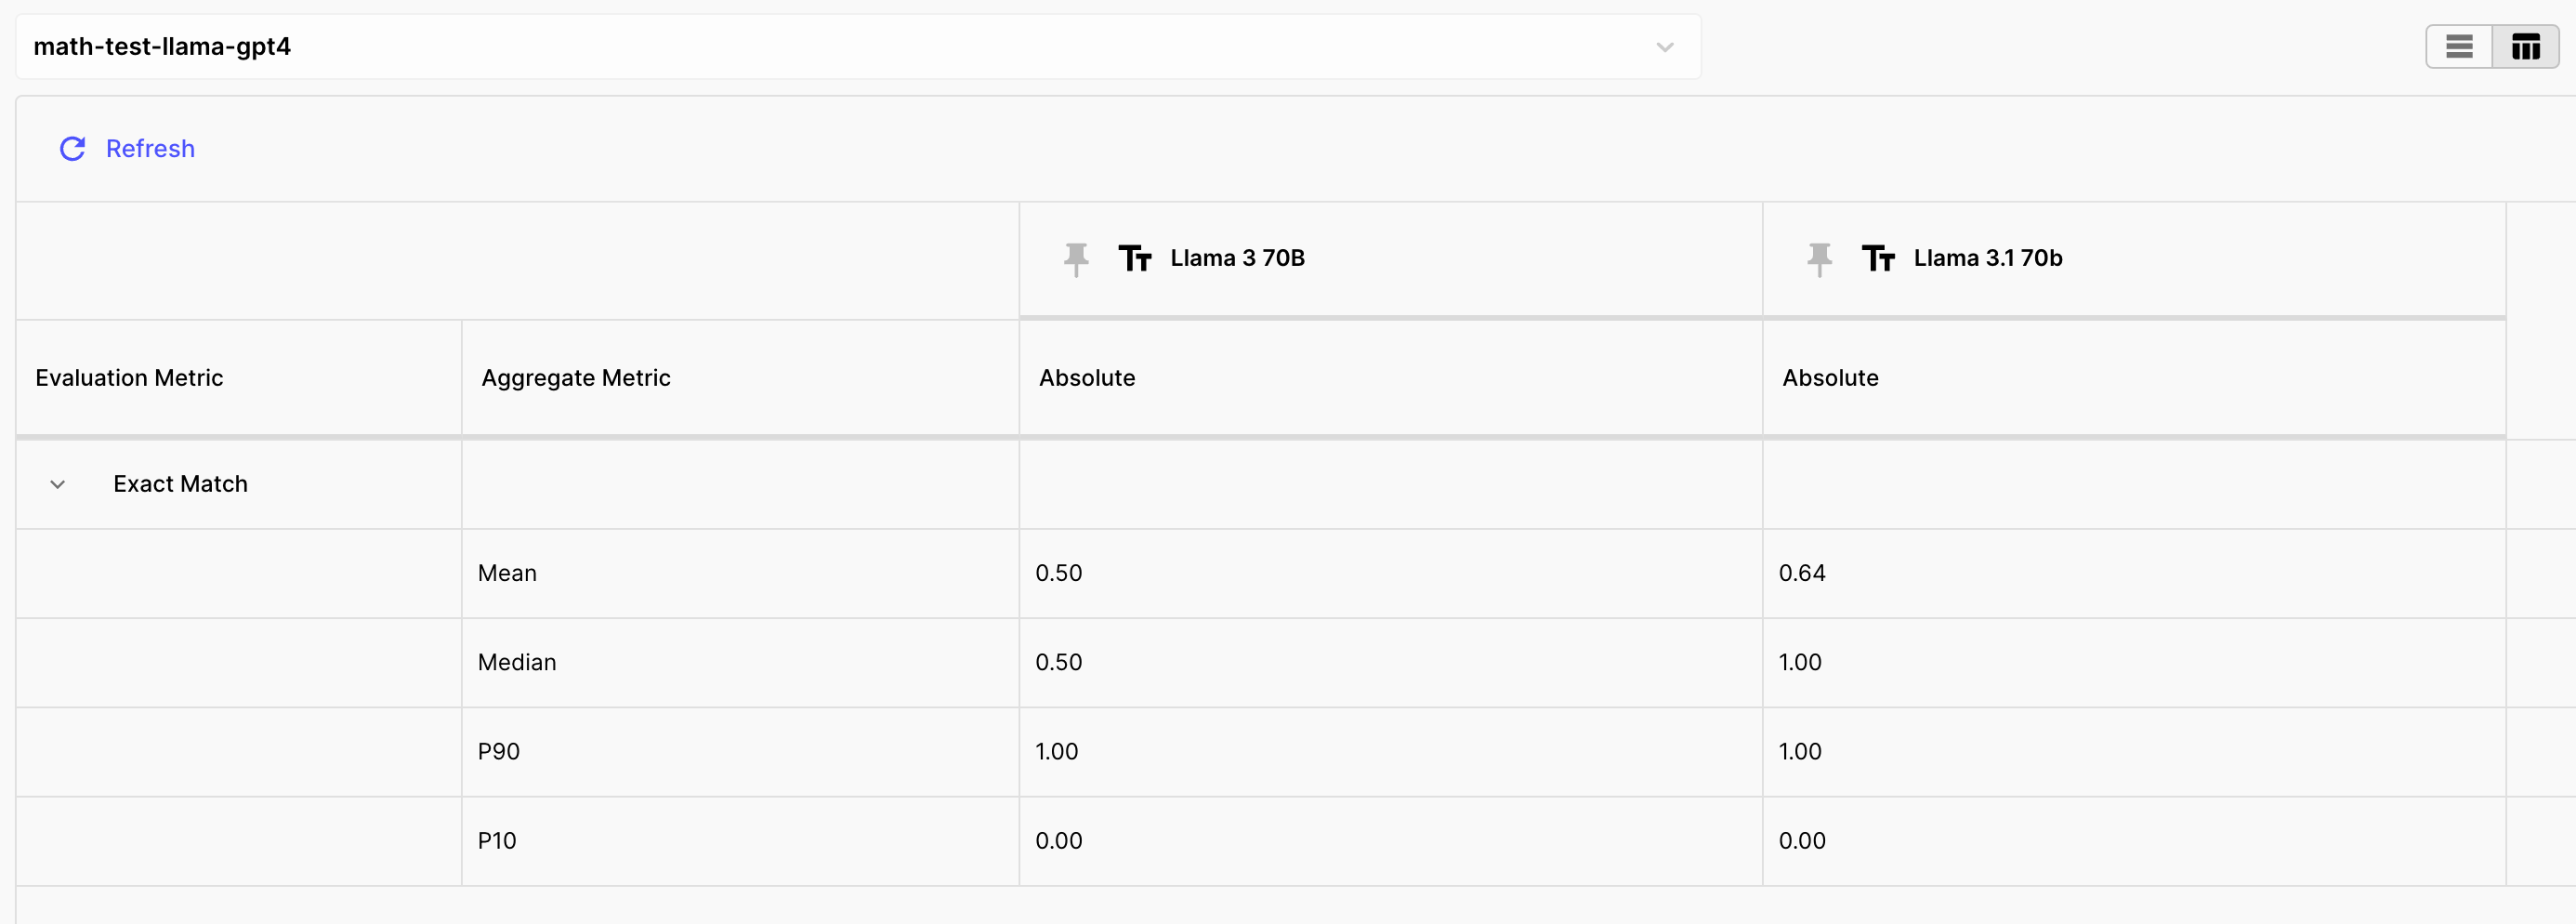Screen dimensions: 2576x924
Task: Select P90 value 1.00 for Llama 3 70B
Action: [1057, 752]
